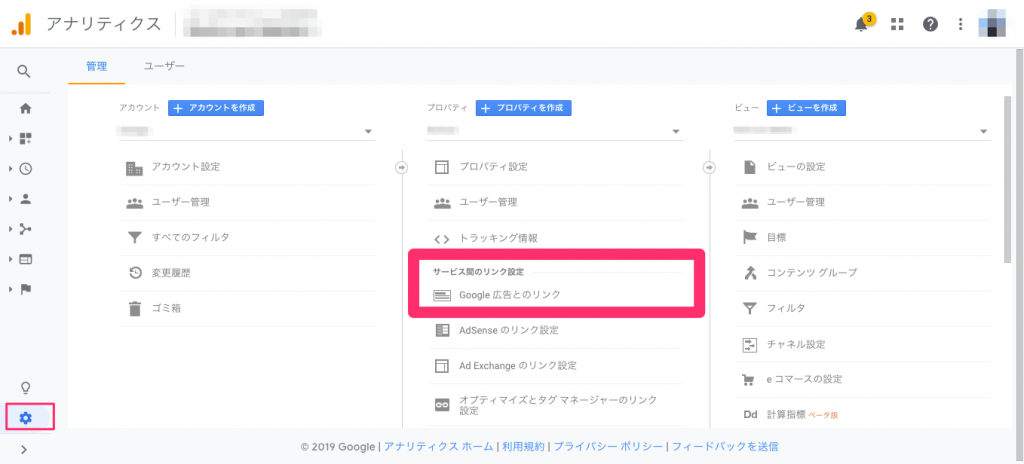Open the view selector dropdown
1024x464 pixels.
(x=861, y=131)
